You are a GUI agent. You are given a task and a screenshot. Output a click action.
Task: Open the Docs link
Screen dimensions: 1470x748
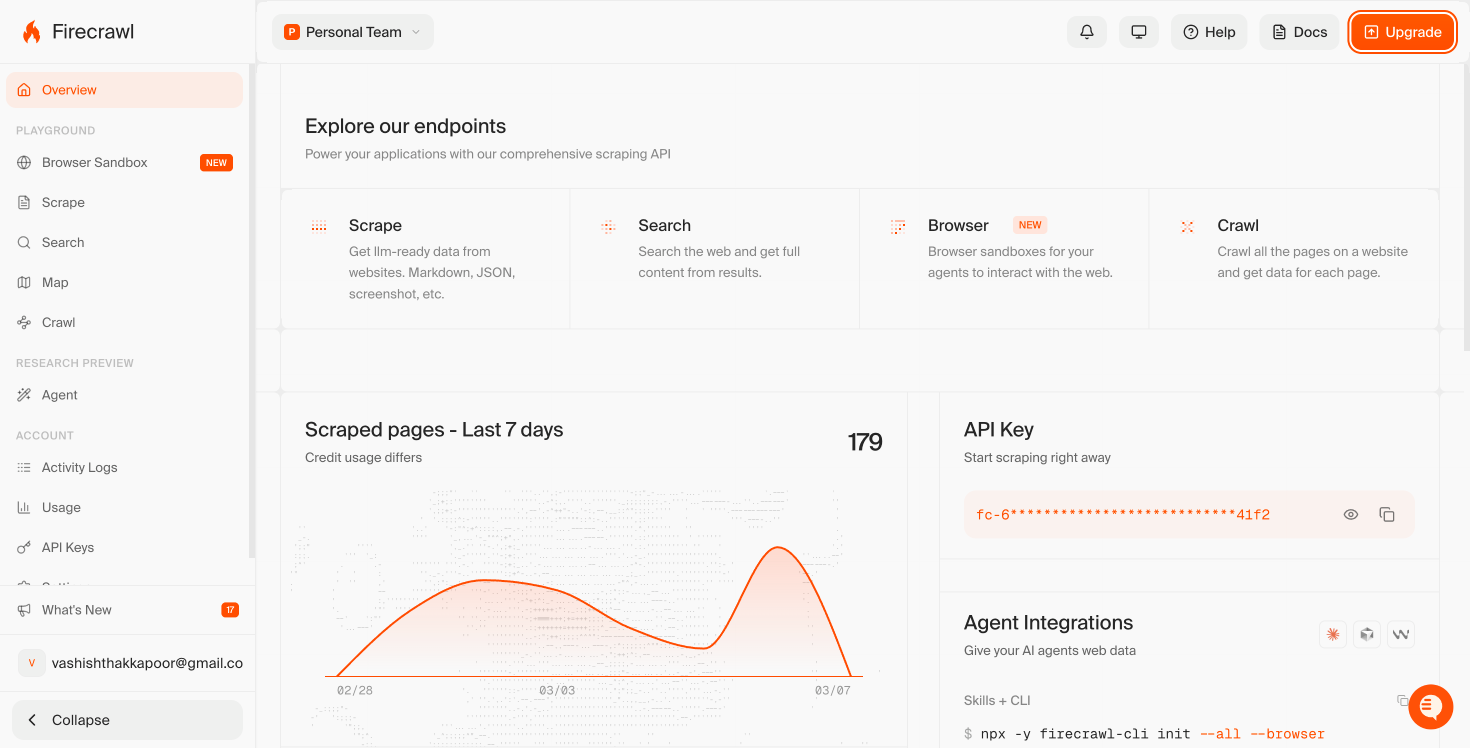coord(1299,32)
